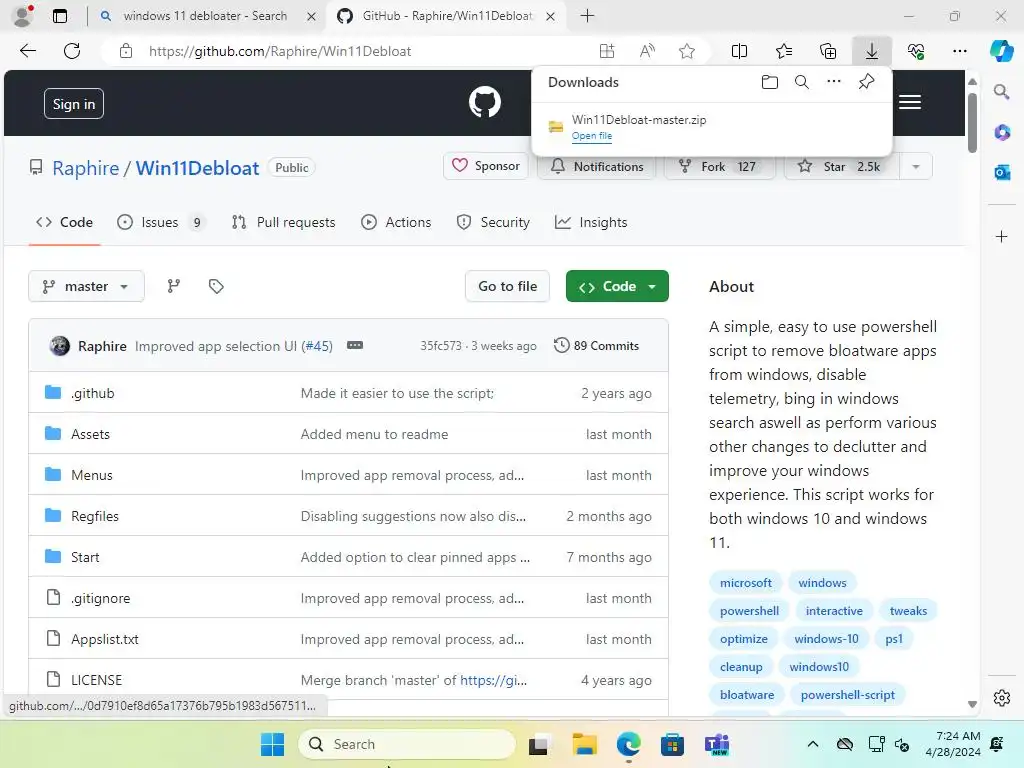Open the Issues tab

161,222
